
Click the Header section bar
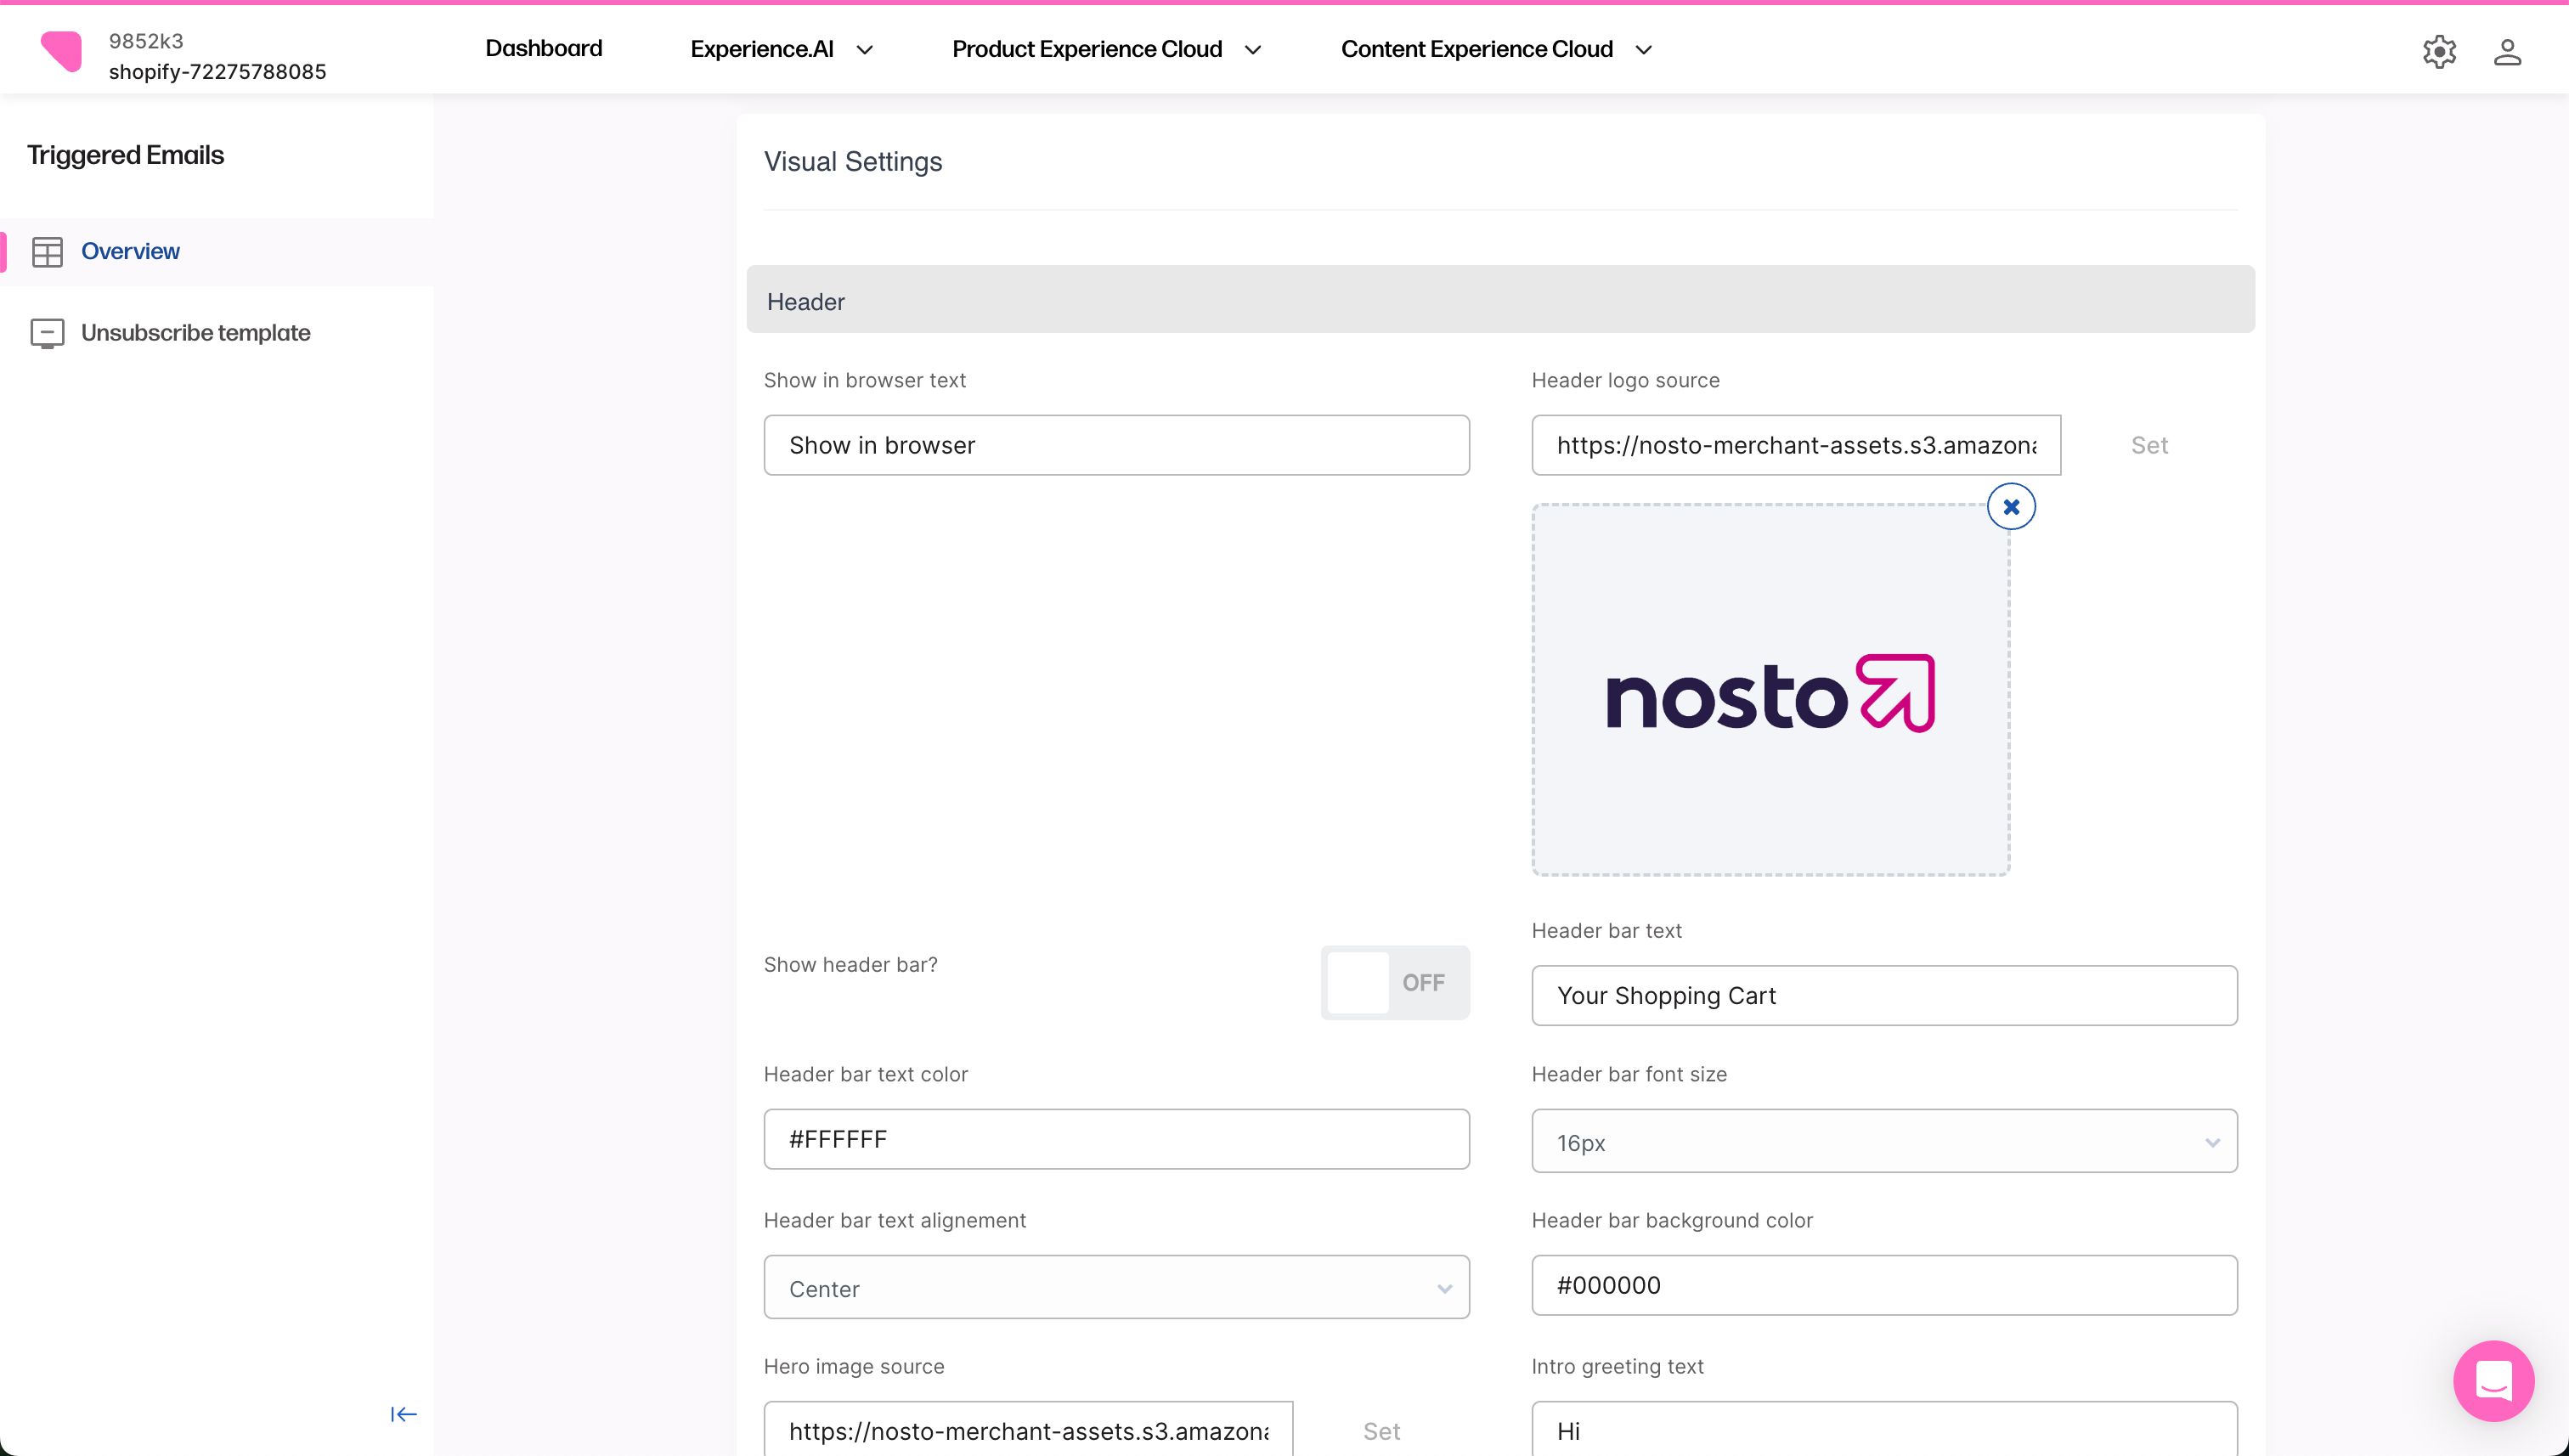click(1500, 301)
